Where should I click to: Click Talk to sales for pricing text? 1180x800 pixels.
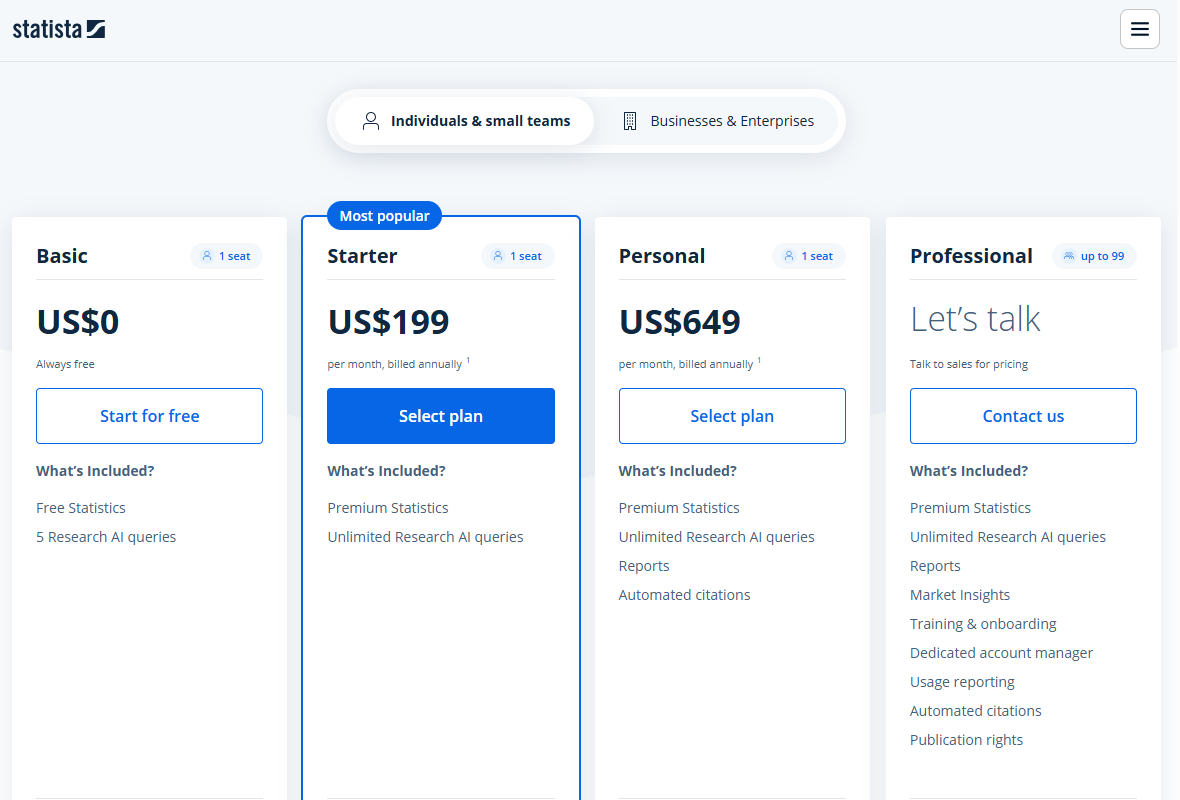coord(969,364)
